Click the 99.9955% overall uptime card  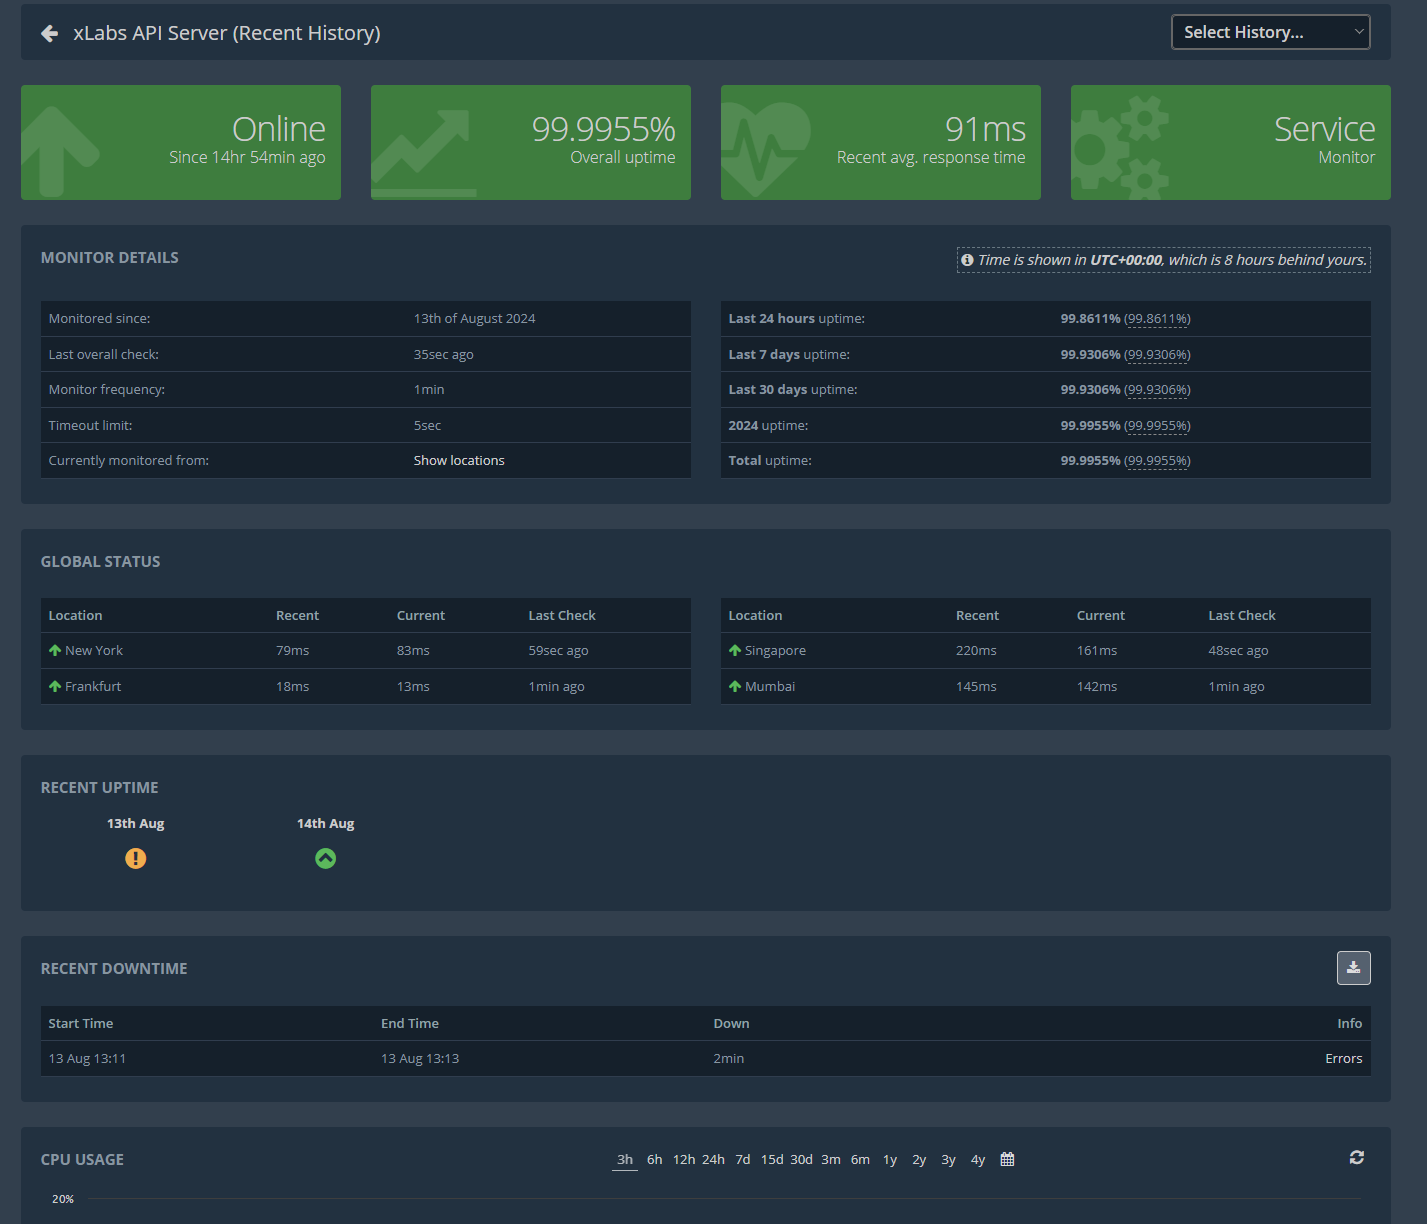pos(531,142)
